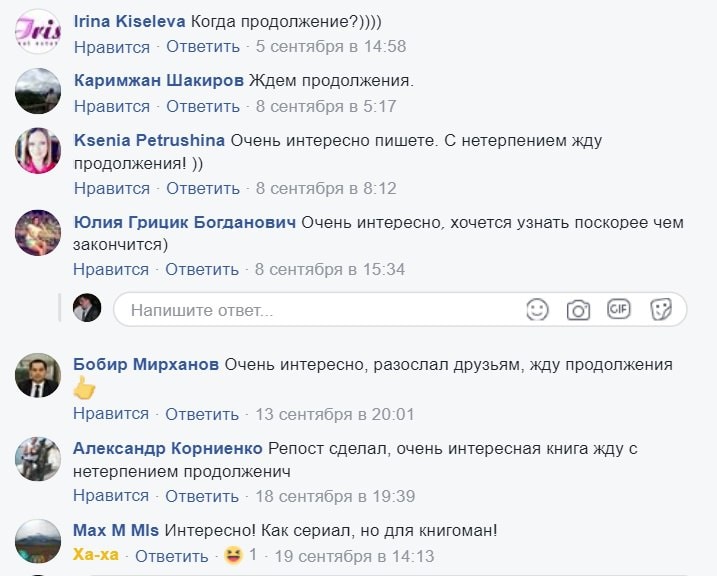Toggle the Ха-ха reaction on Max's comment
Viewport: 717px width, 576px height.
click(x=98, y=556)
